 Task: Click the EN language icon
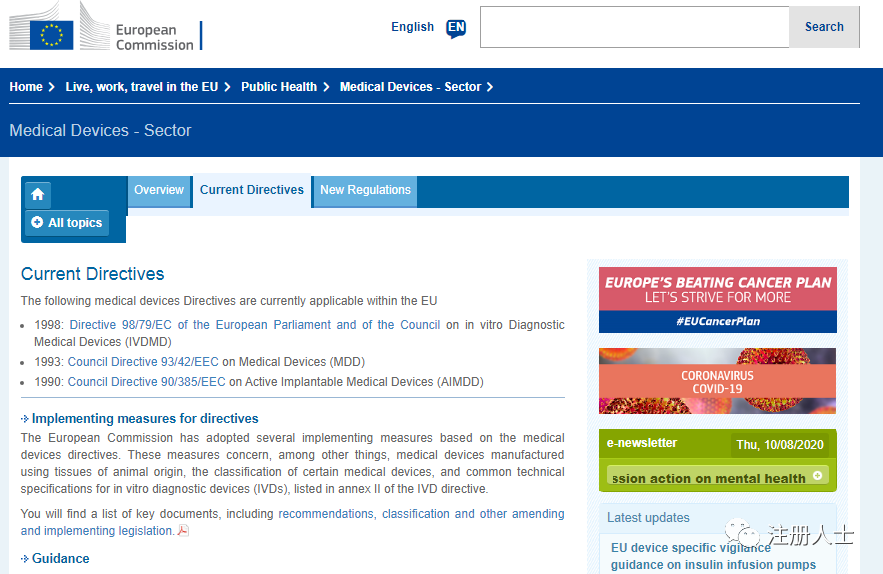click(456, 28)
